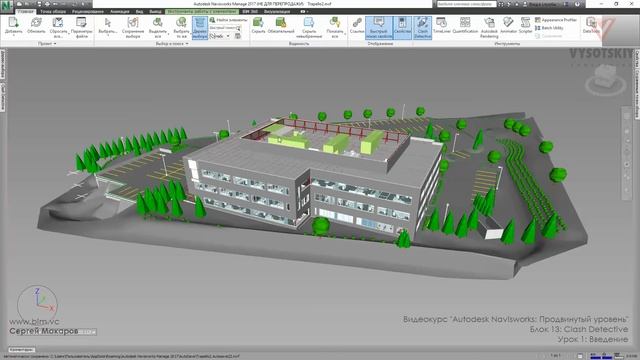The image size is (640, 360).
Task: Open the Quantification tool
Action: coord(465,25)
